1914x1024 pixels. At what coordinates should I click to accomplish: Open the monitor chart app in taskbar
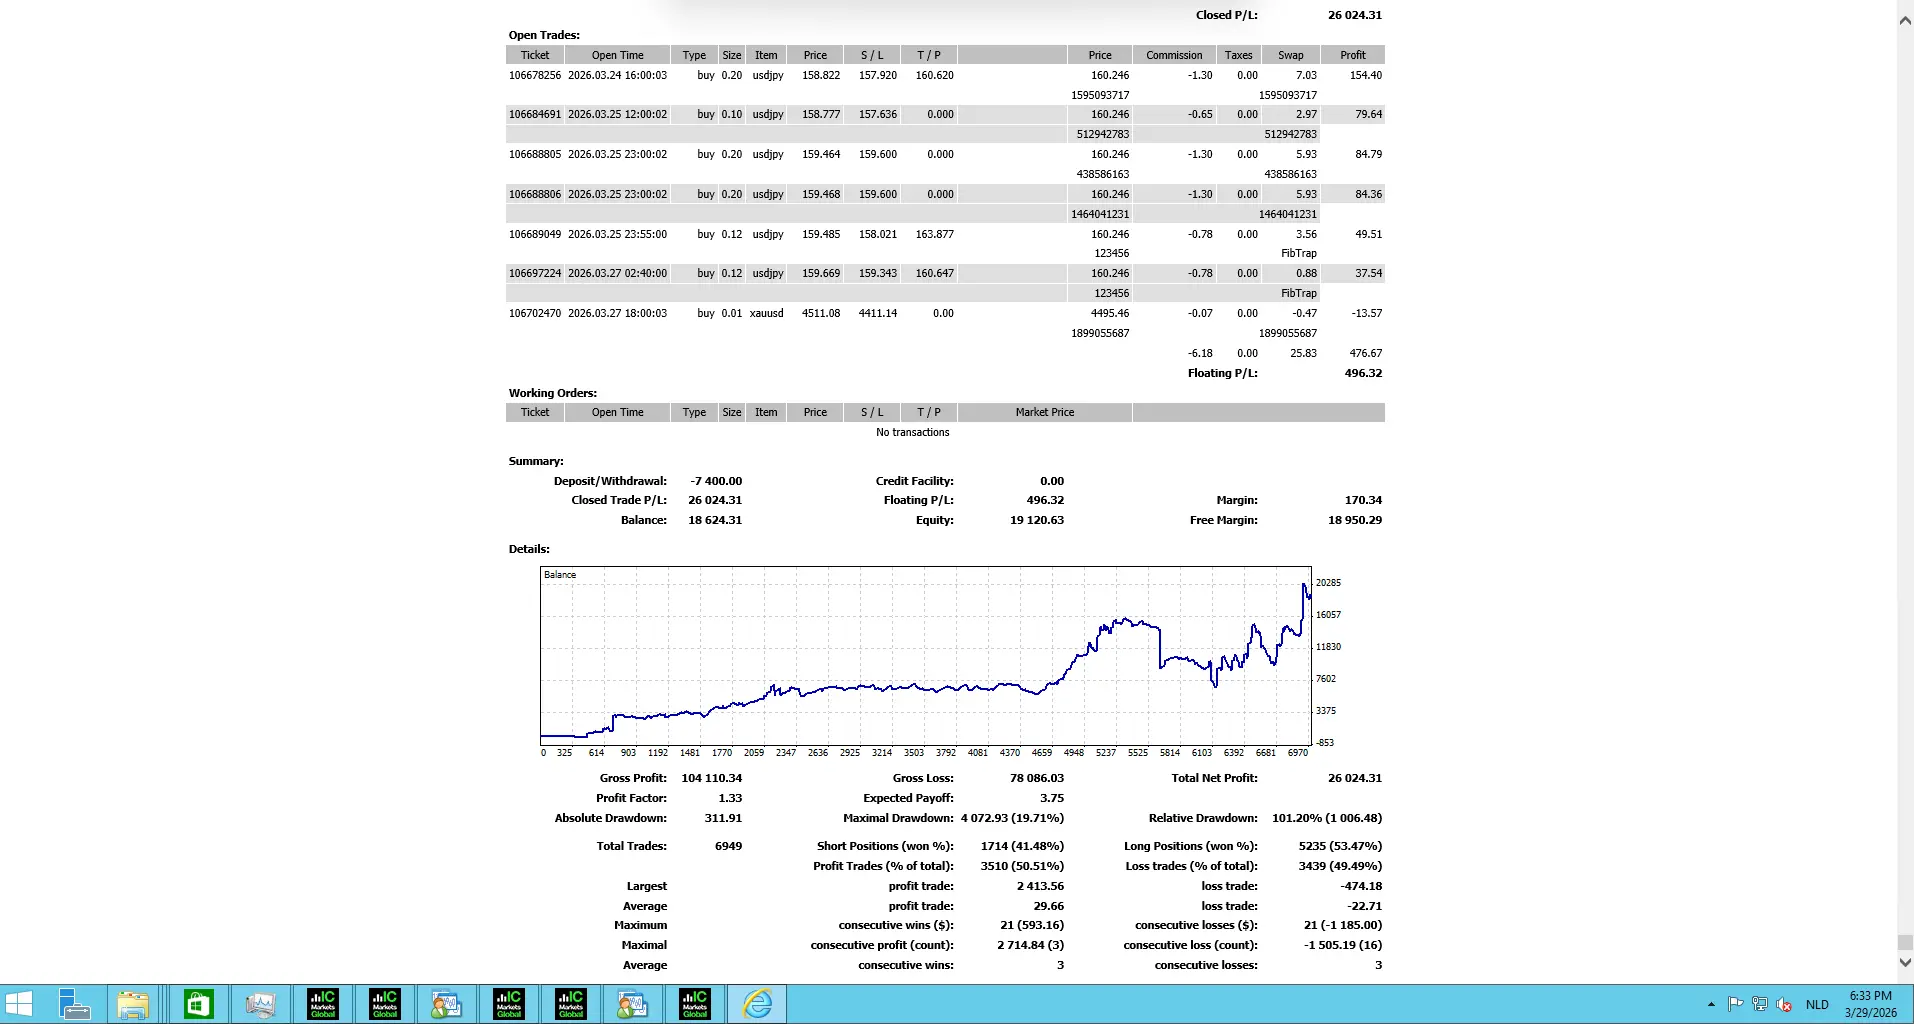(x=260, y=1004)
